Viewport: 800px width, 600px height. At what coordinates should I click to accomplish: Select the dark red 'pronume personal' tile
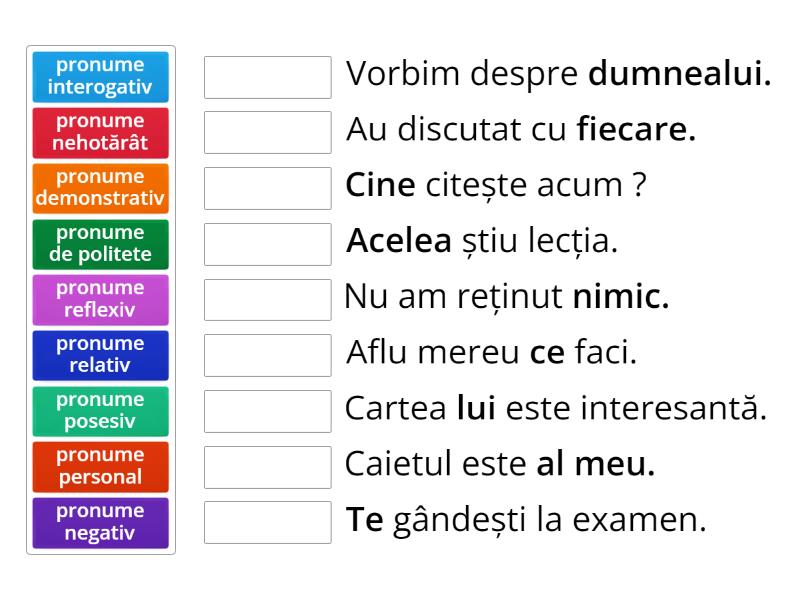coord(100,466)
